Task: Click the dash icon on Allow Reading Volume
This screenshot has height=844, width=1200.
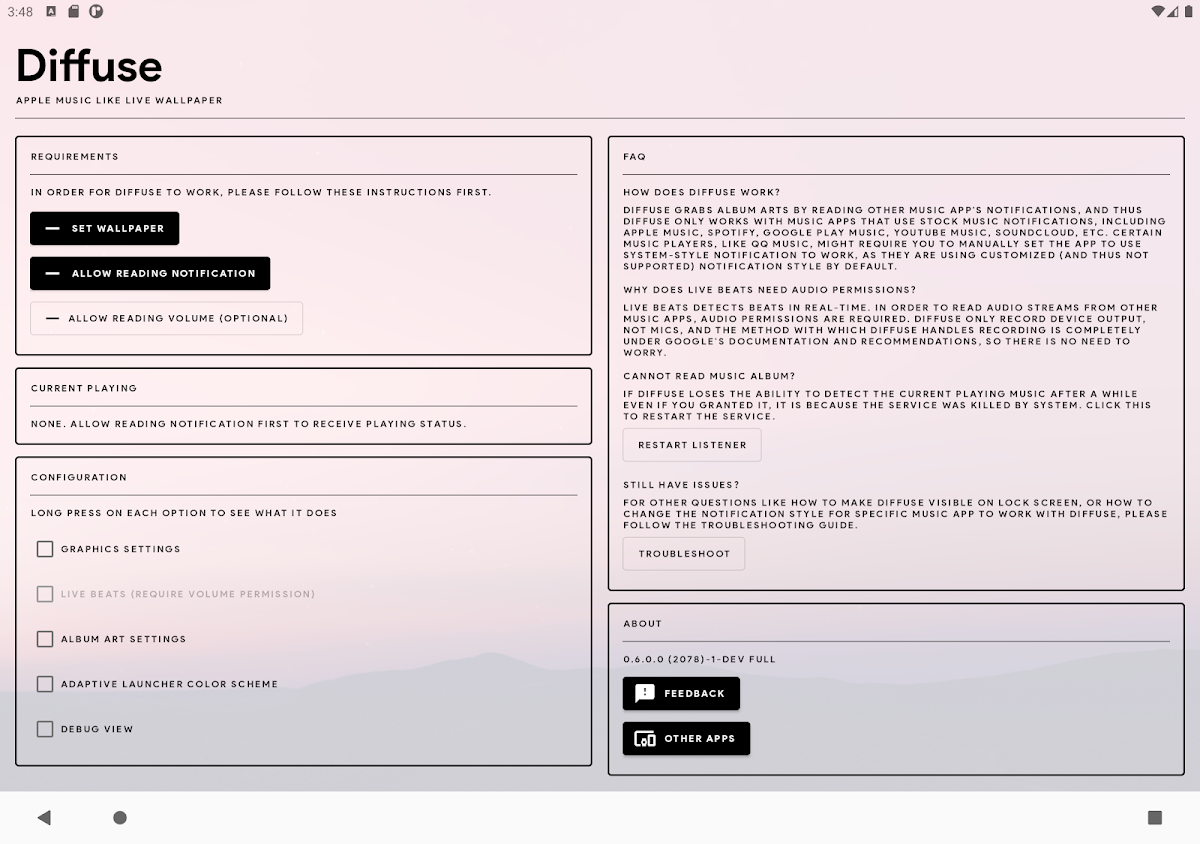Action: point(53,319)
